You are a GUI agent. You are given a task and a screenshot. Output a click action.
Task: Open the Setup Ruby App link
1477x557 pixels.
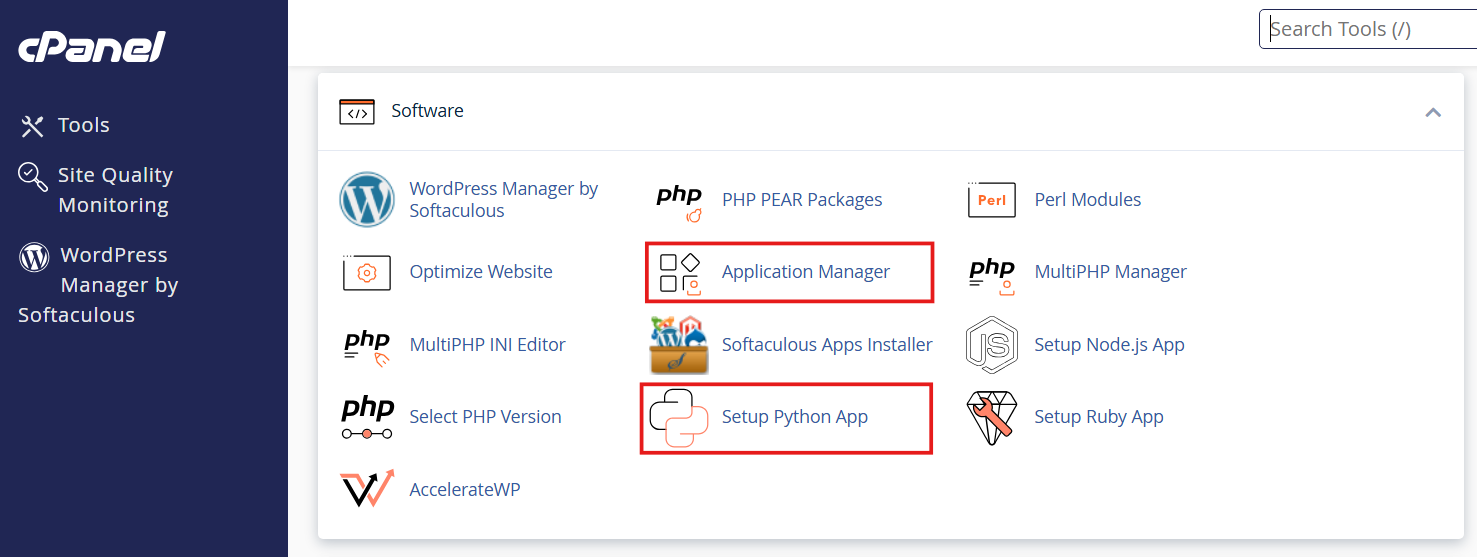1099,417
